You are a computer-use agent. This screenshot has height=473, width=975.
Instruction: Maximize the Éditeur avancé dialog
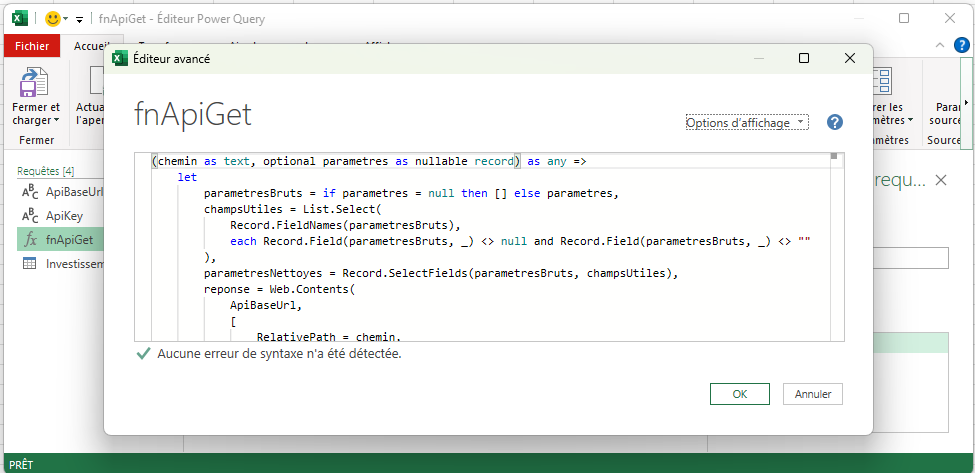tap(803, 58)
